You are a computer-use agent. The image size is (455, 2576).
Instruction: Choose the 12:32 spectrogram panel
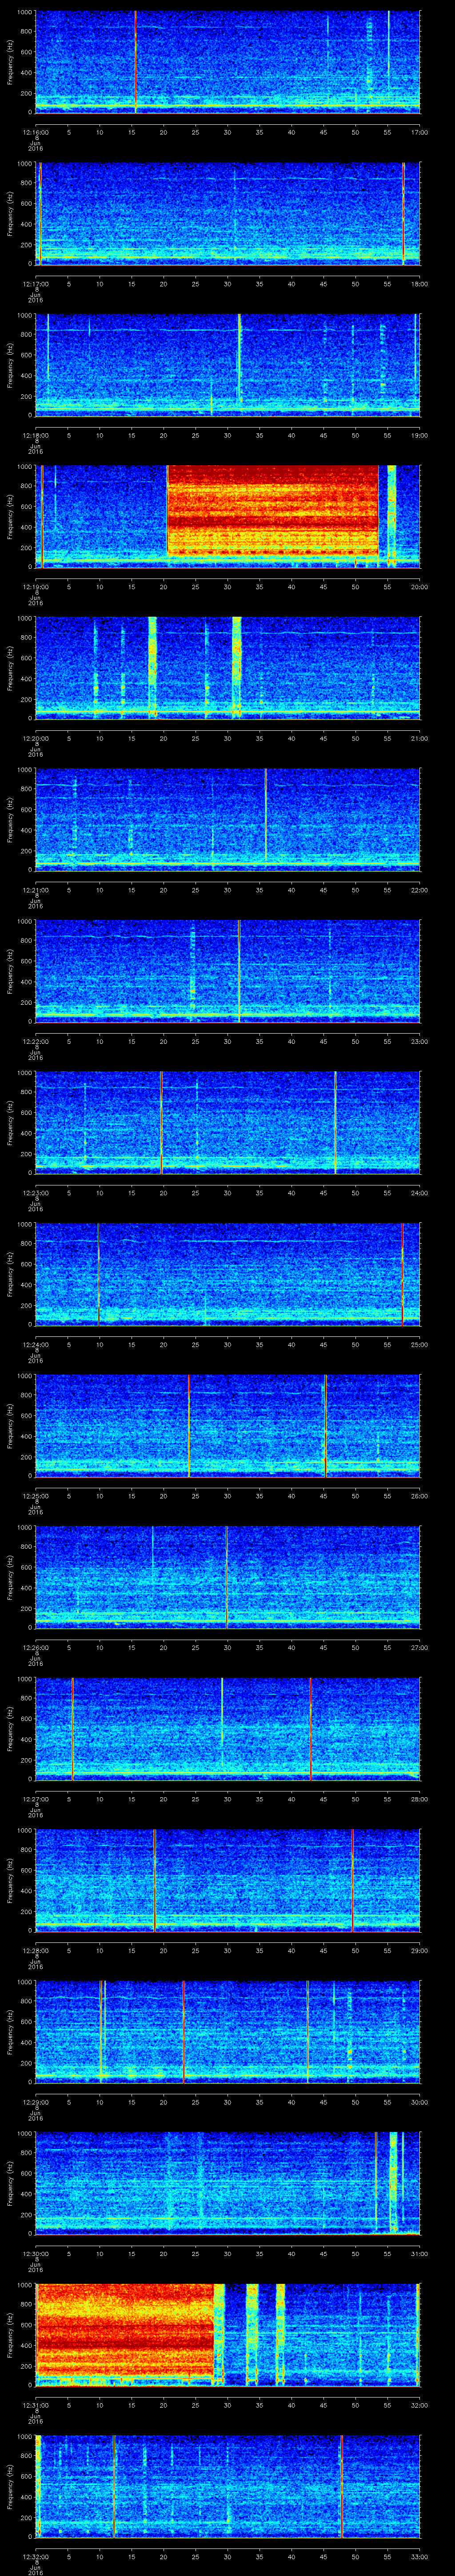pos(228,2486)
